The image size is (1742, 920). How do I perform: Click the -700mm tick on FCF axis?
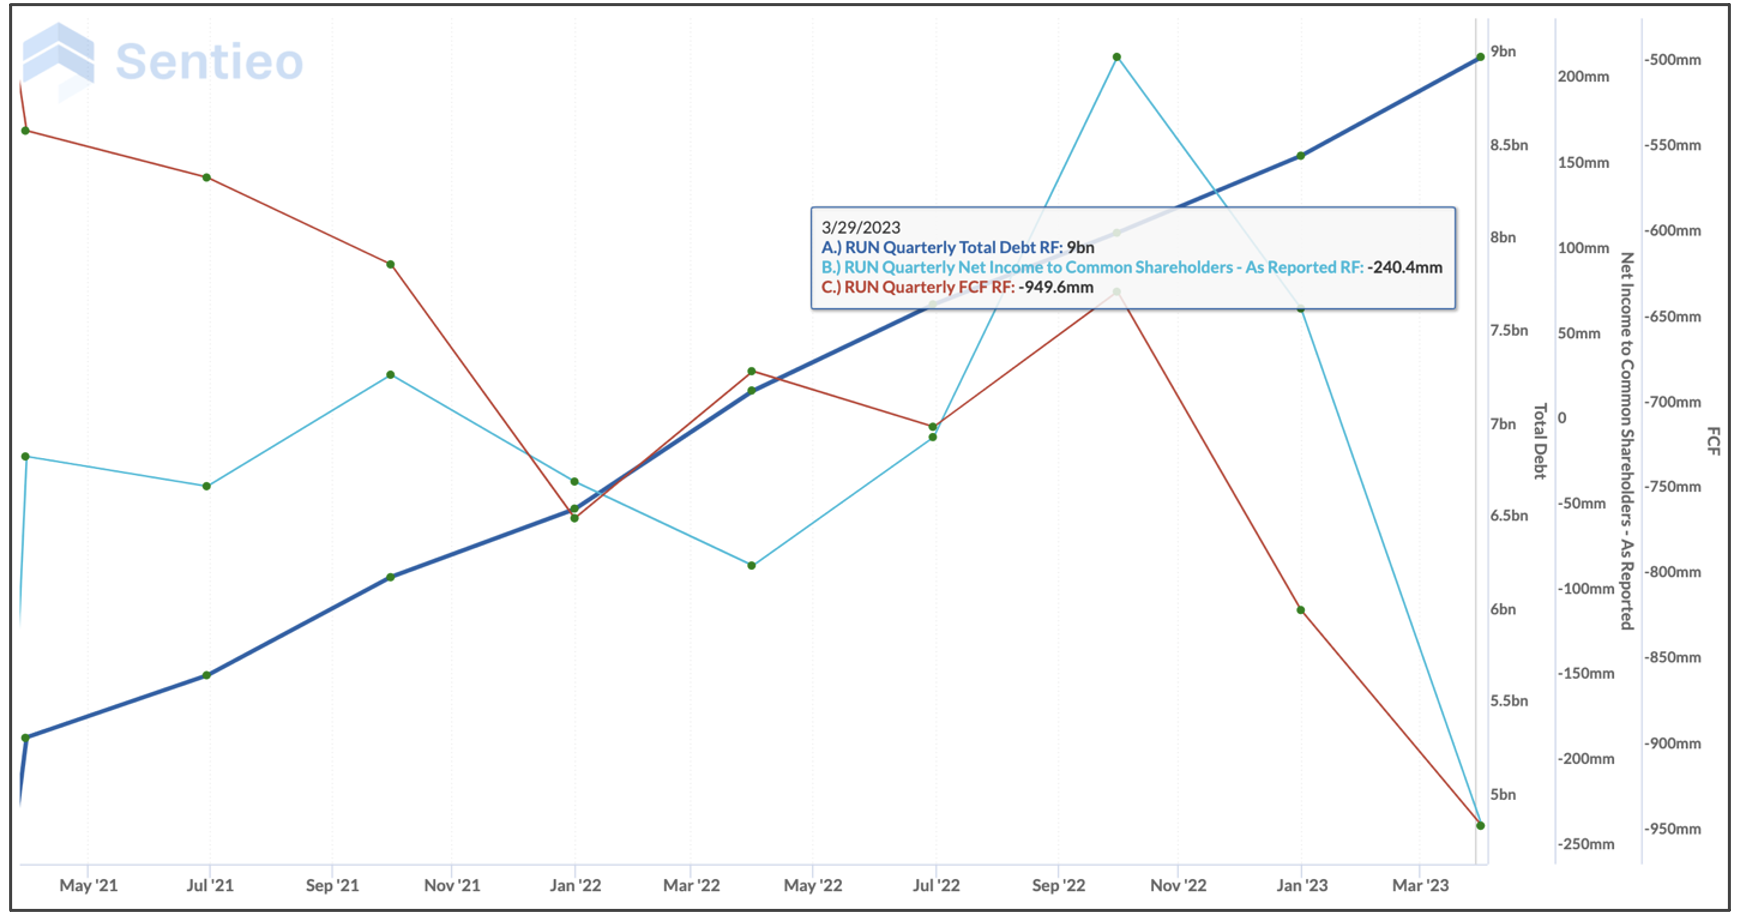1672,402
